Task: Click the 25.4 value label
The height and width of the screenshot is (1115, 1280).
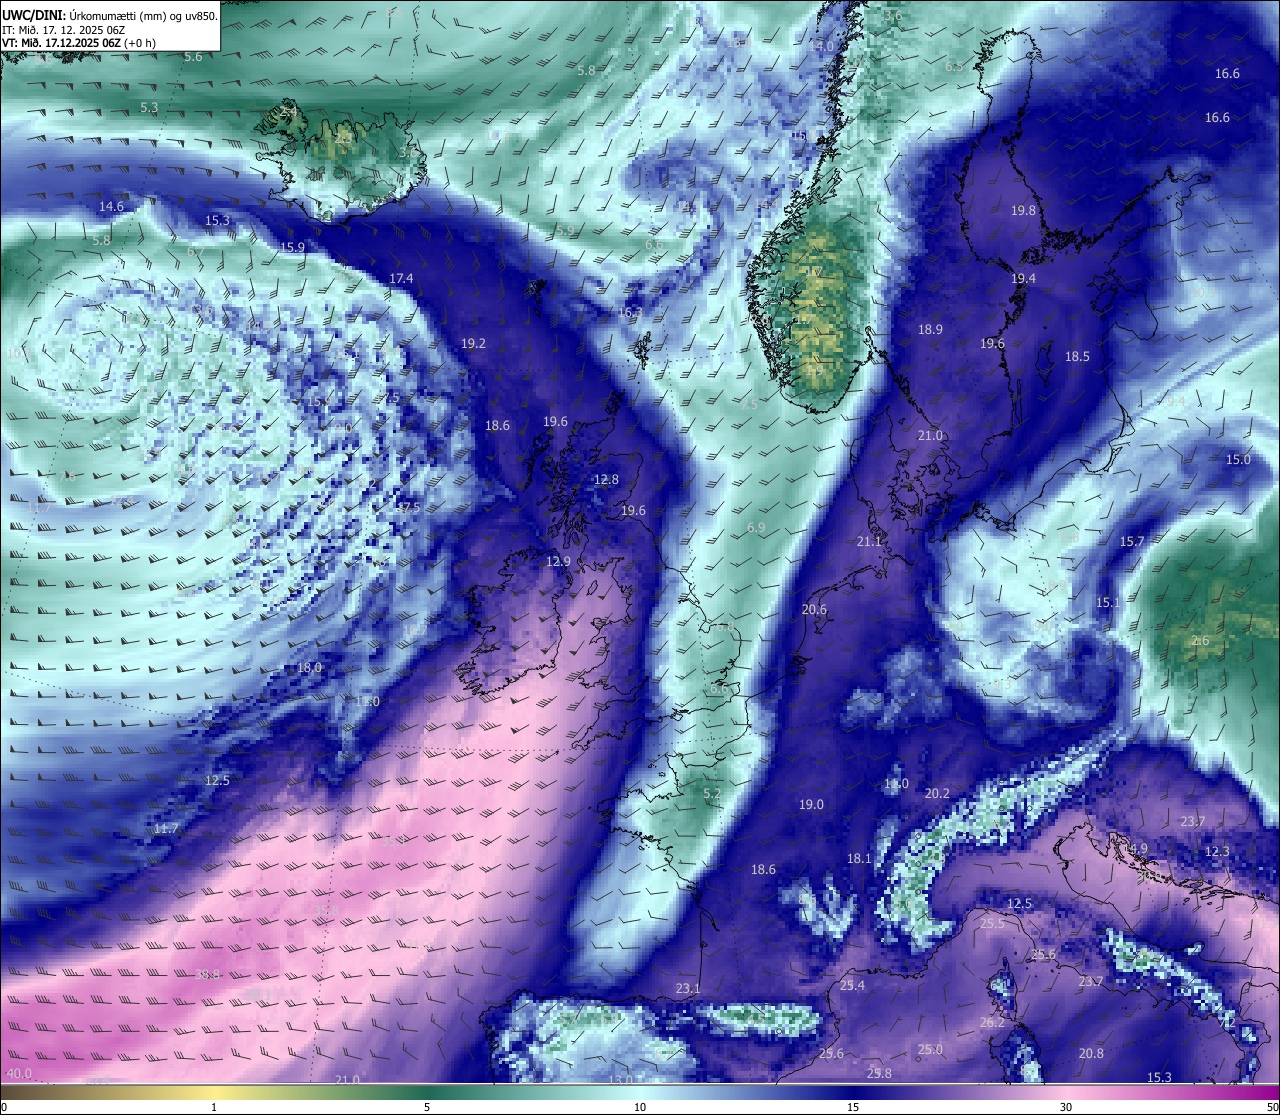Action: 852,986
